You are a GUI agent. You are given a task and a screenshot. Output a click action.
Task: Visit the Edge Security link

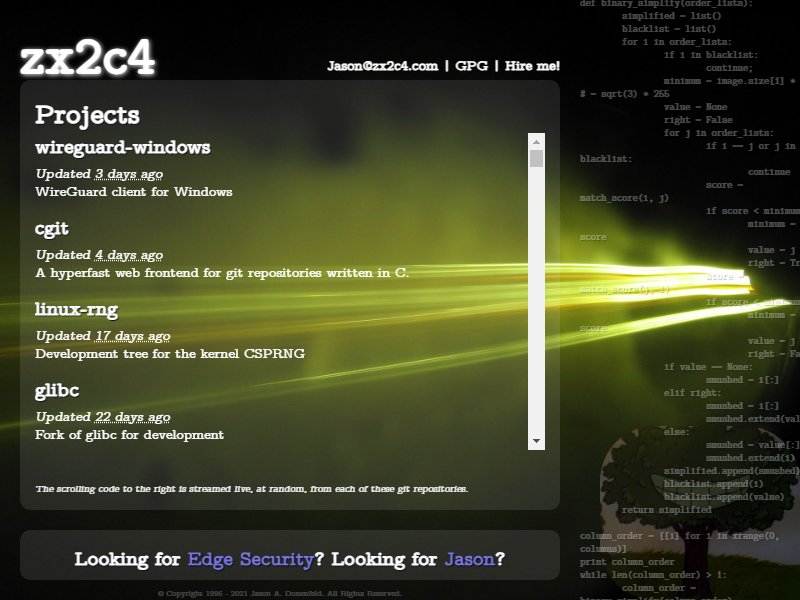tap(251, 559)
